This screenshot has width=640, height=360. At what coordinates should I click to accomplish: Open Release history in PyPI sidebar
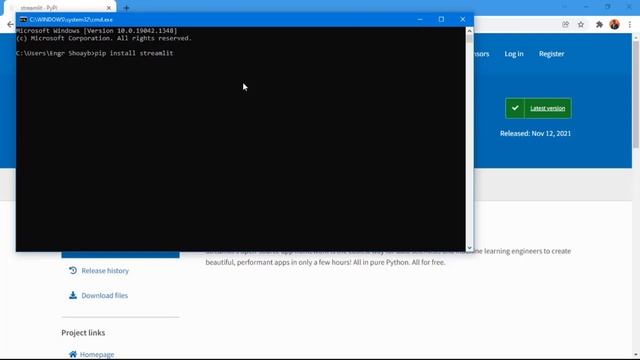point(105,271)
